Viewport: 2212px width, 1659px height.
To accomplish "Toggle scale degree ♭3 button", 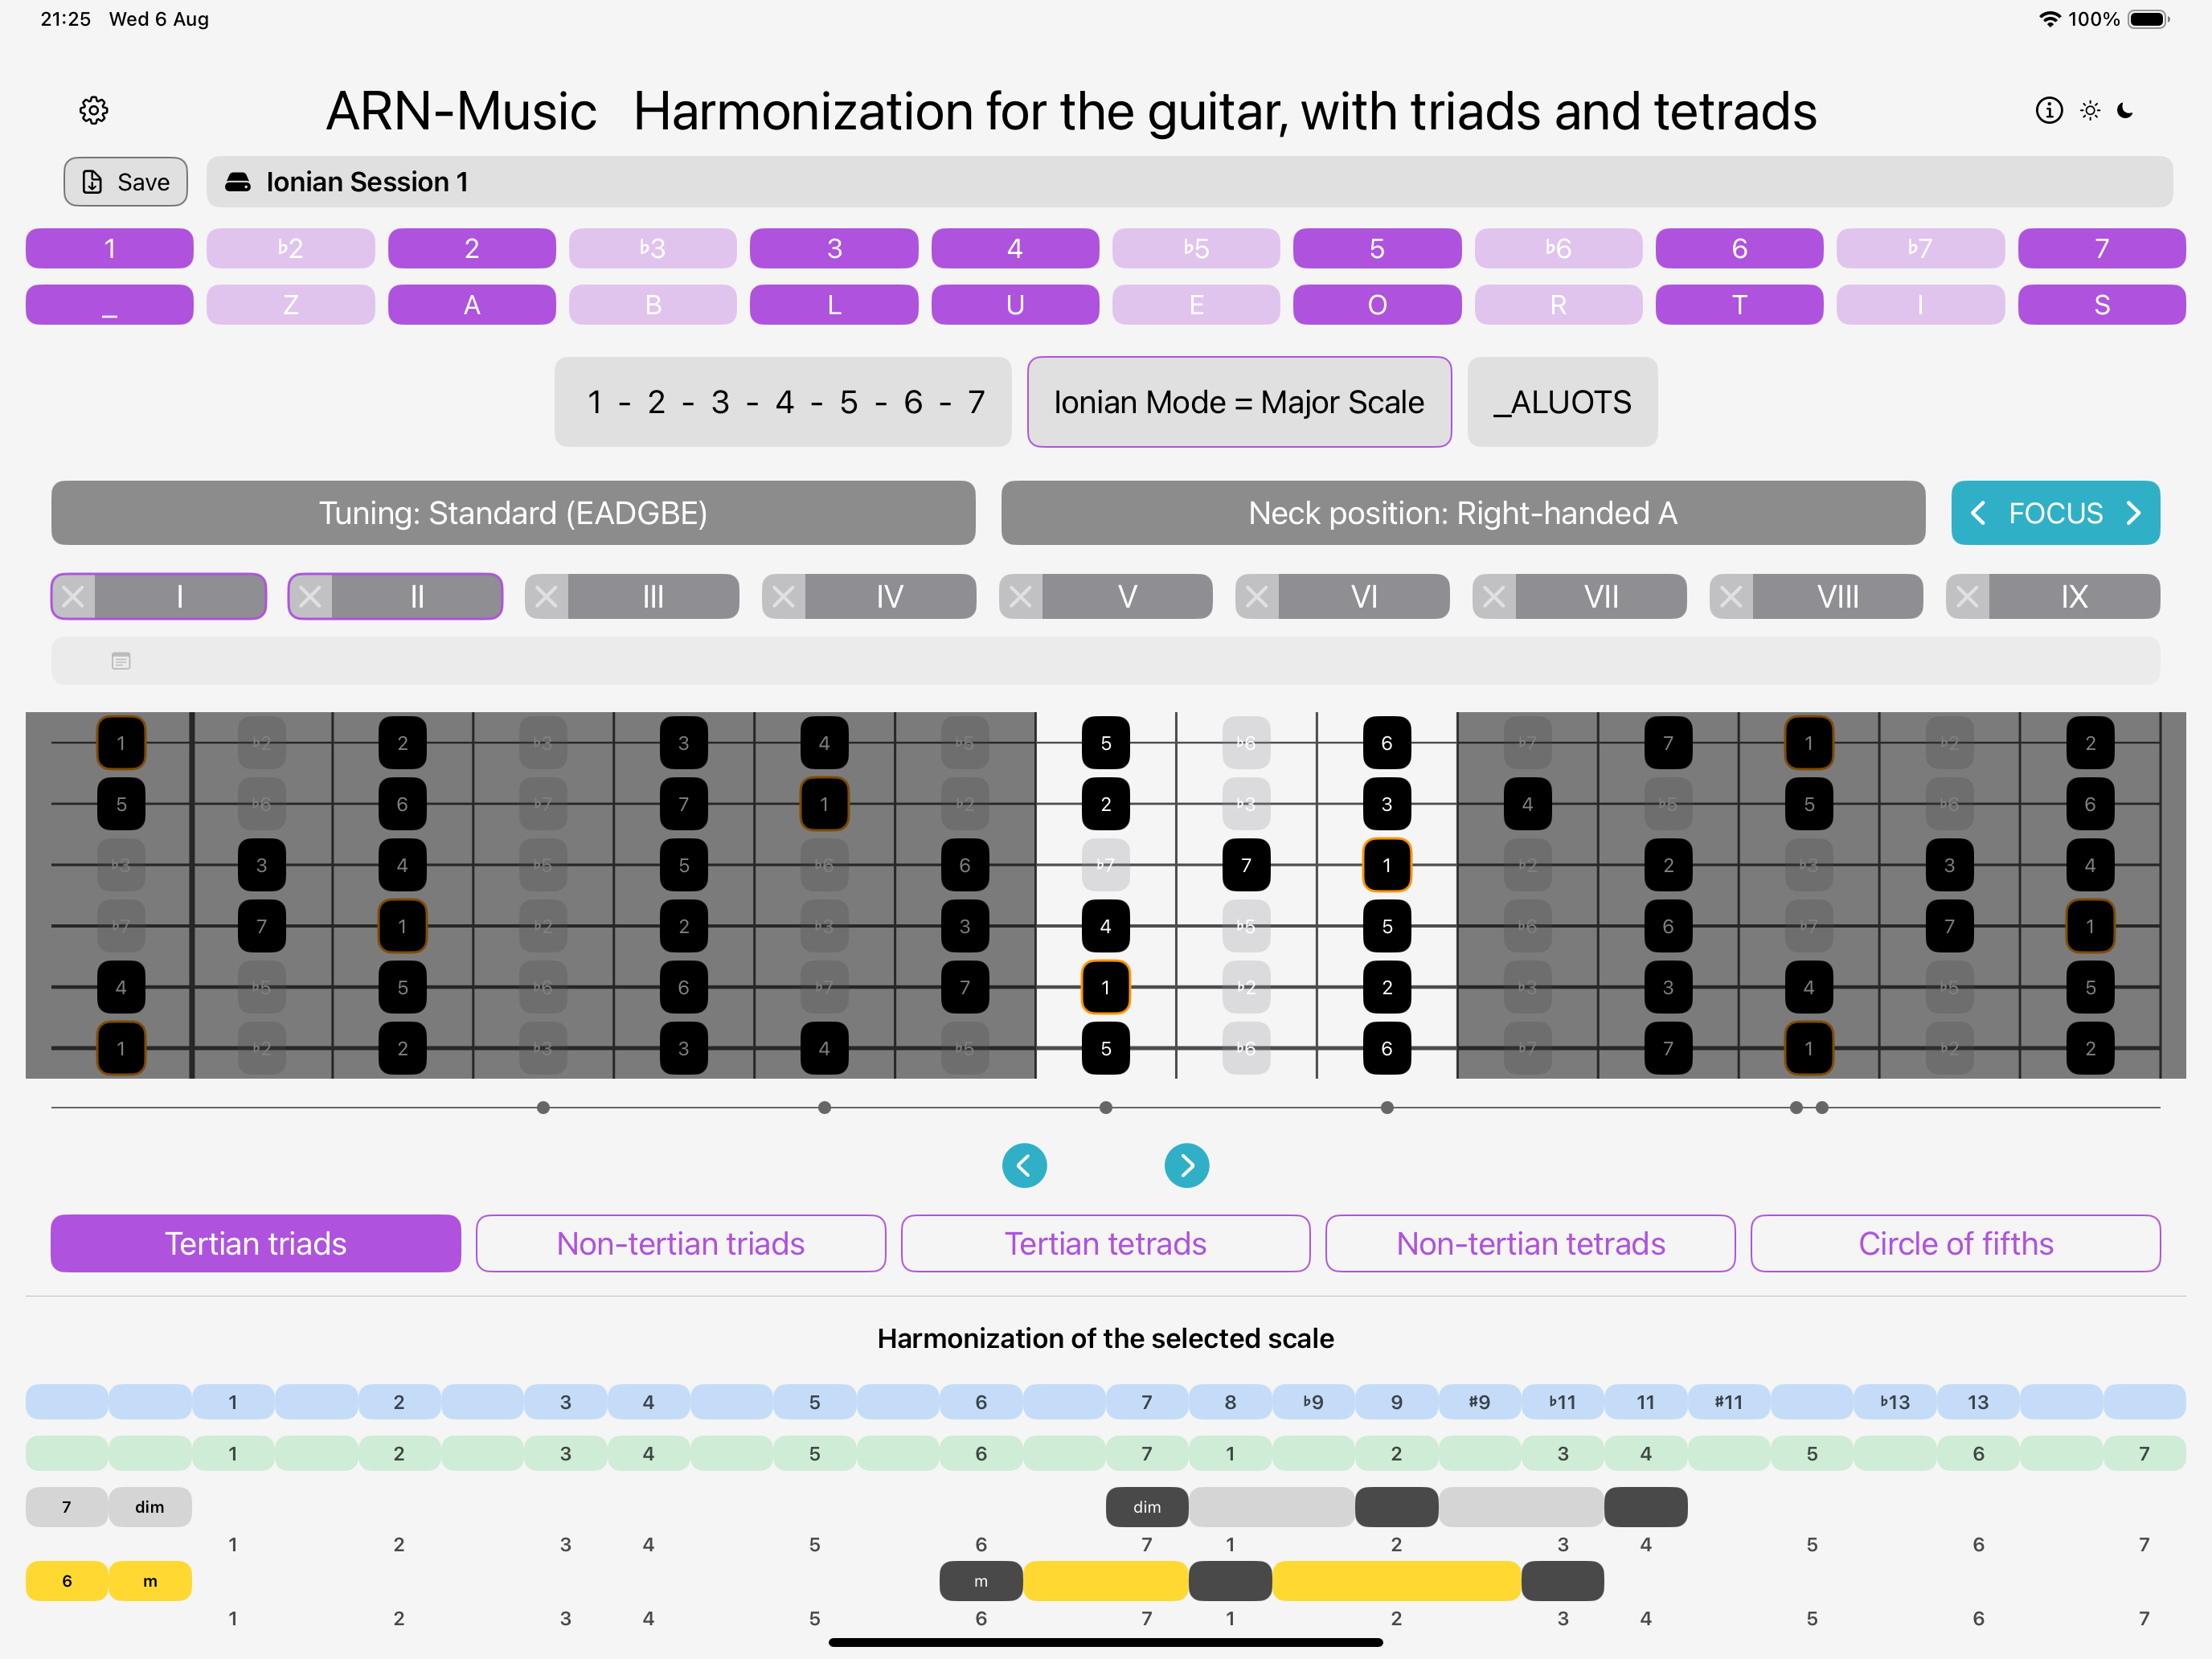I will click(x=653, y=248).
